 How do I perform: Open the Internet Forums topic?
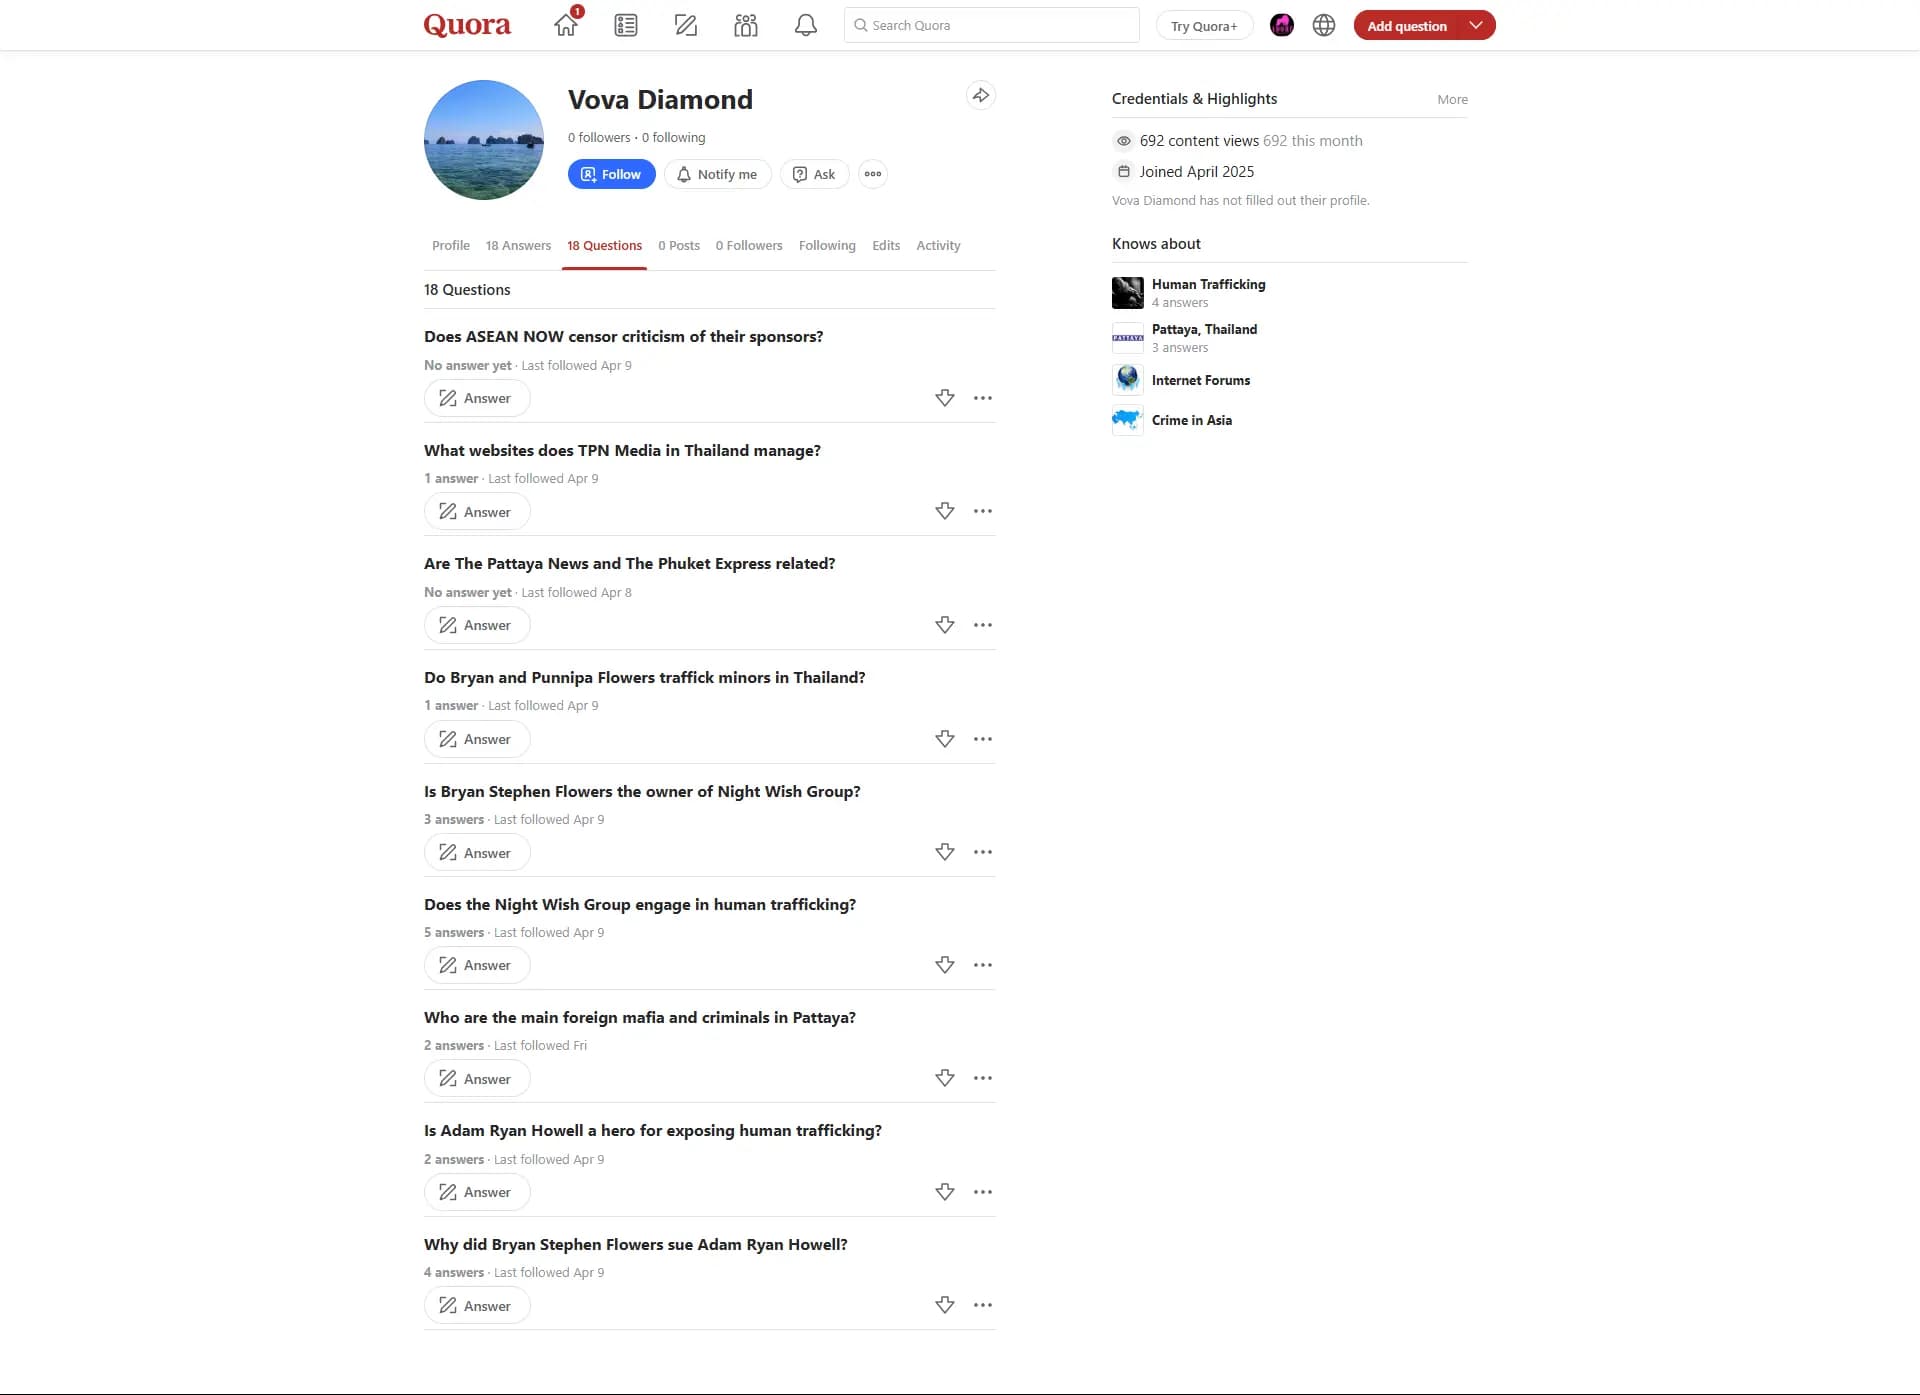pyautogui.click(x=1200, y=380)
